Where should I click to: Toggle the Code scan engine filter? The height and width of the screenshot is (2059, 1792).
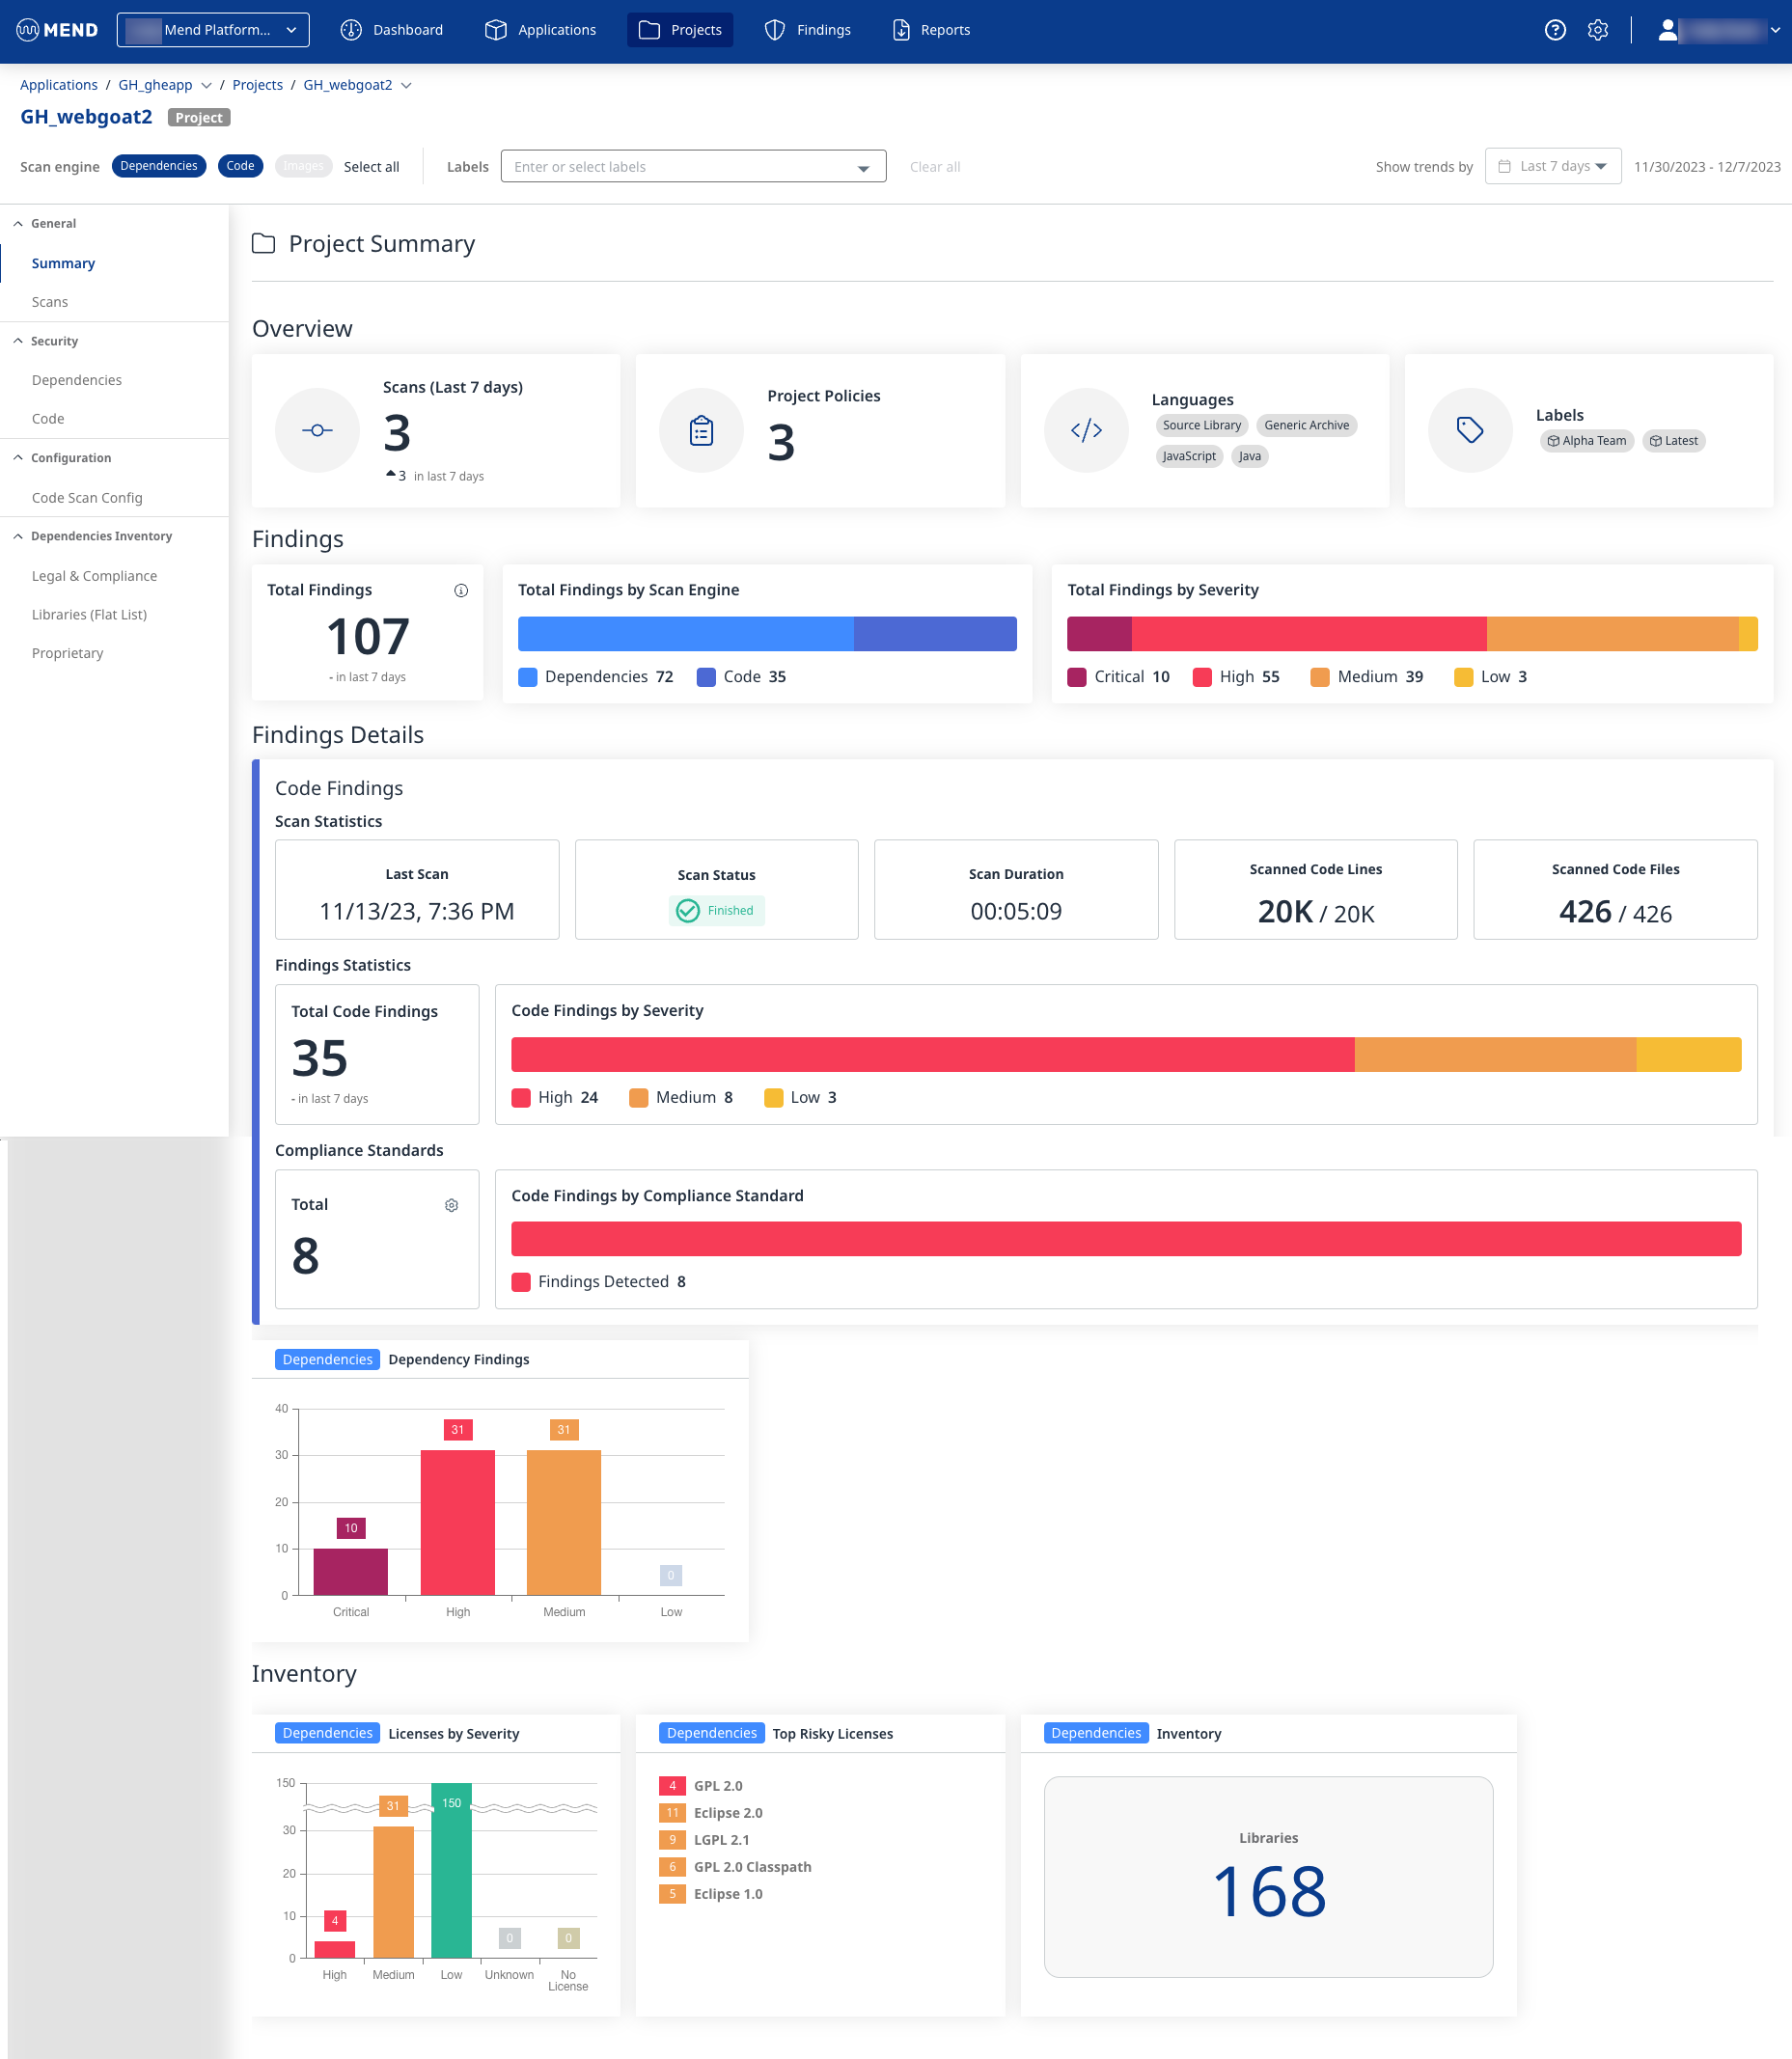[240, 166]
